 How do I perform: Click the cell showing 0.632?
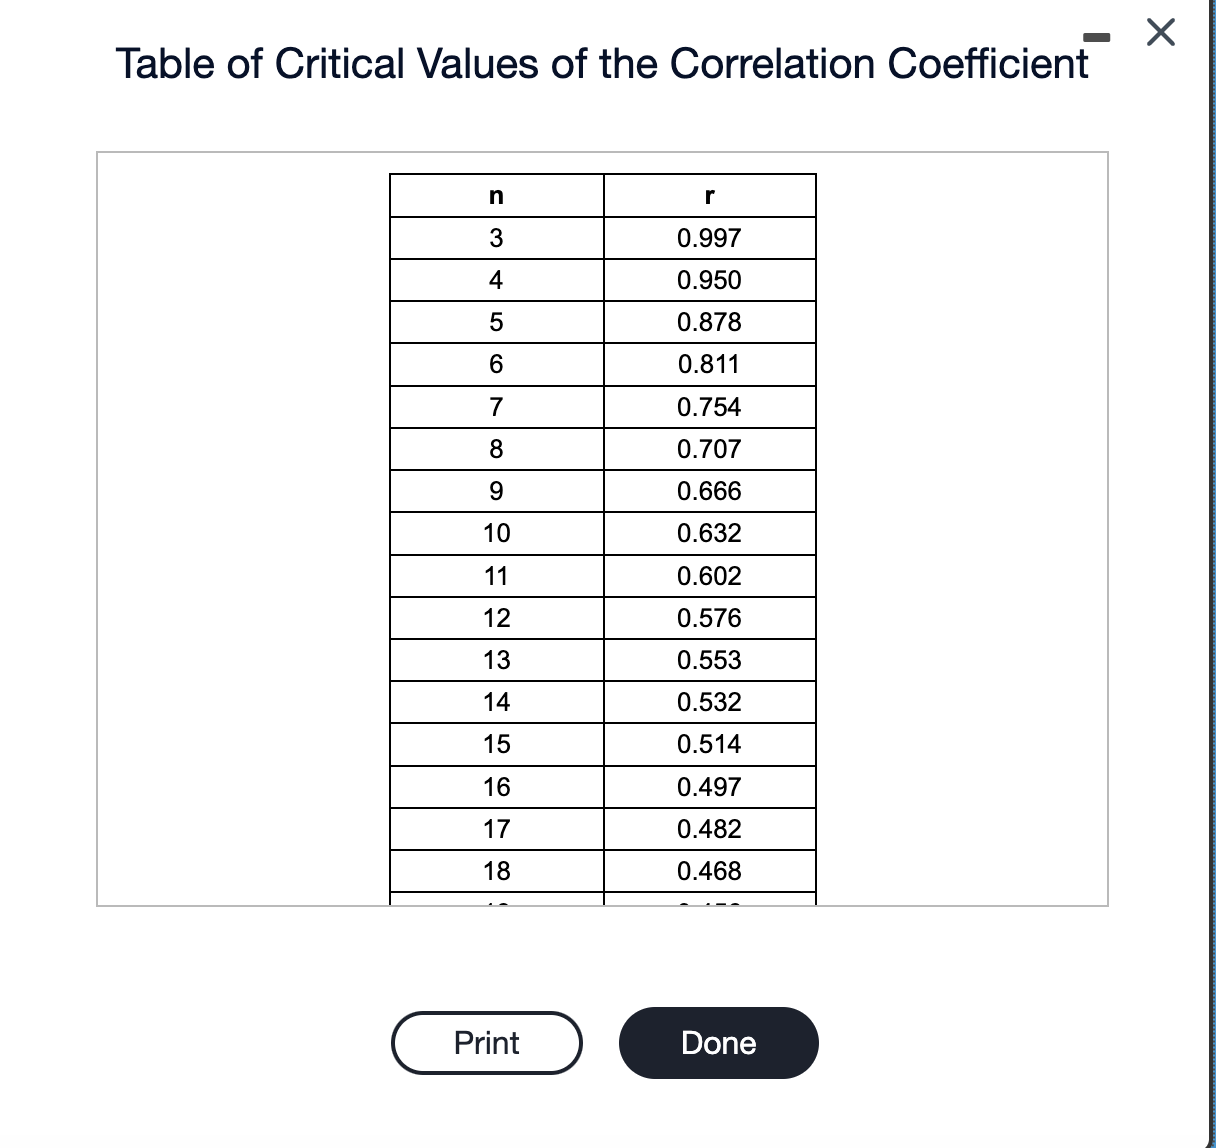pos(710,532)
